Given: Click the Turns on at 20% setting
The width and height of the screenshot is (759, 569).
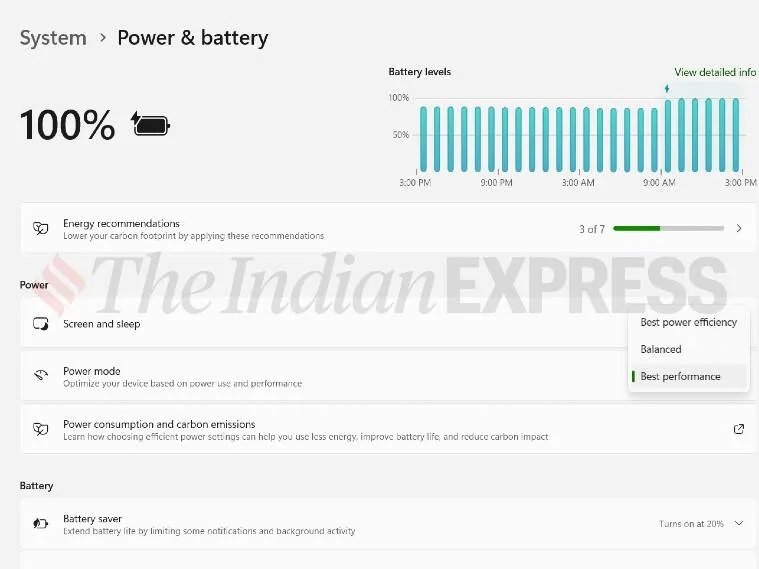Looking at the screenshot, I should 691,523.
